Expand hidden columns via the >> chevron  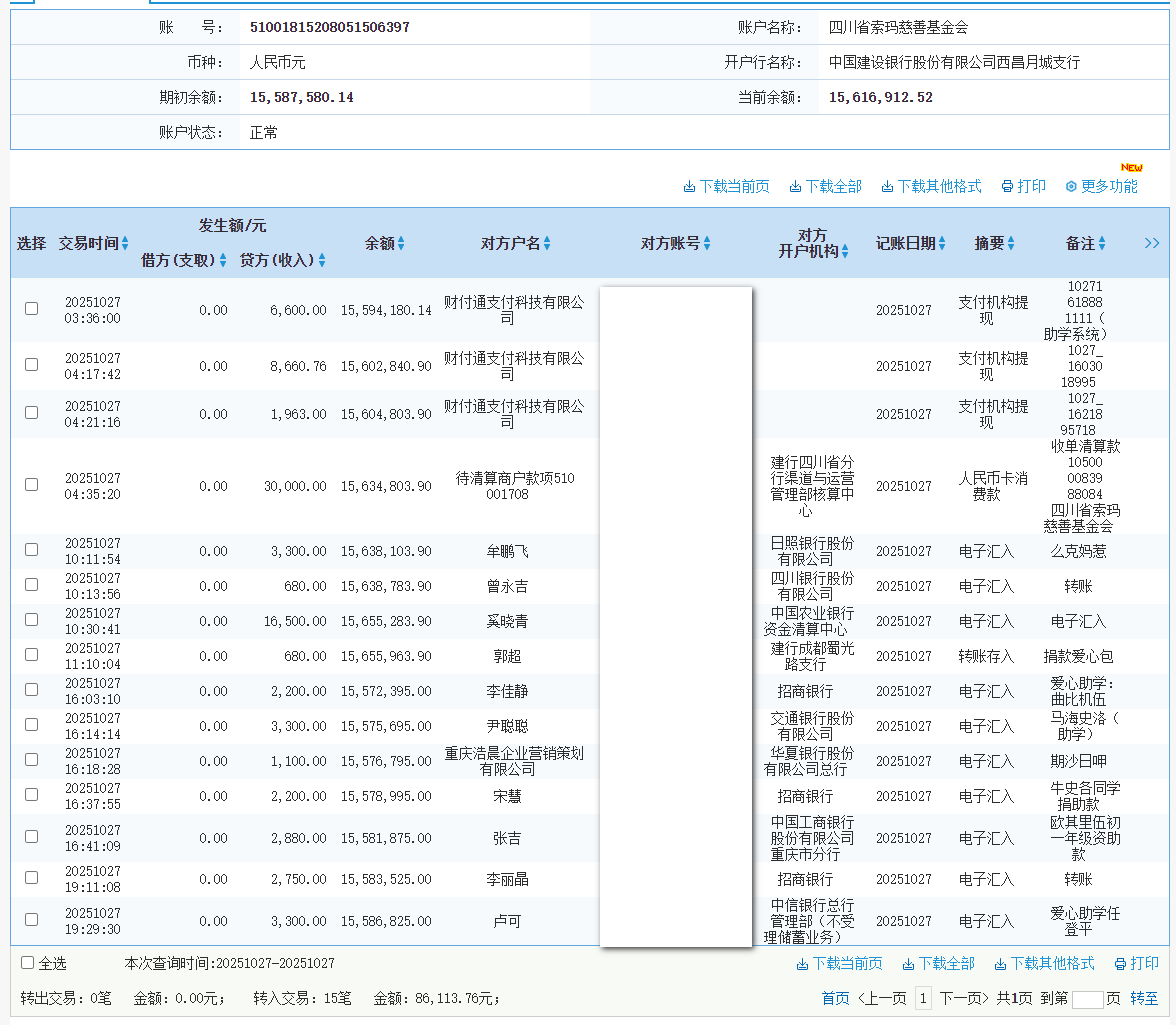(x=1151, y=243)
